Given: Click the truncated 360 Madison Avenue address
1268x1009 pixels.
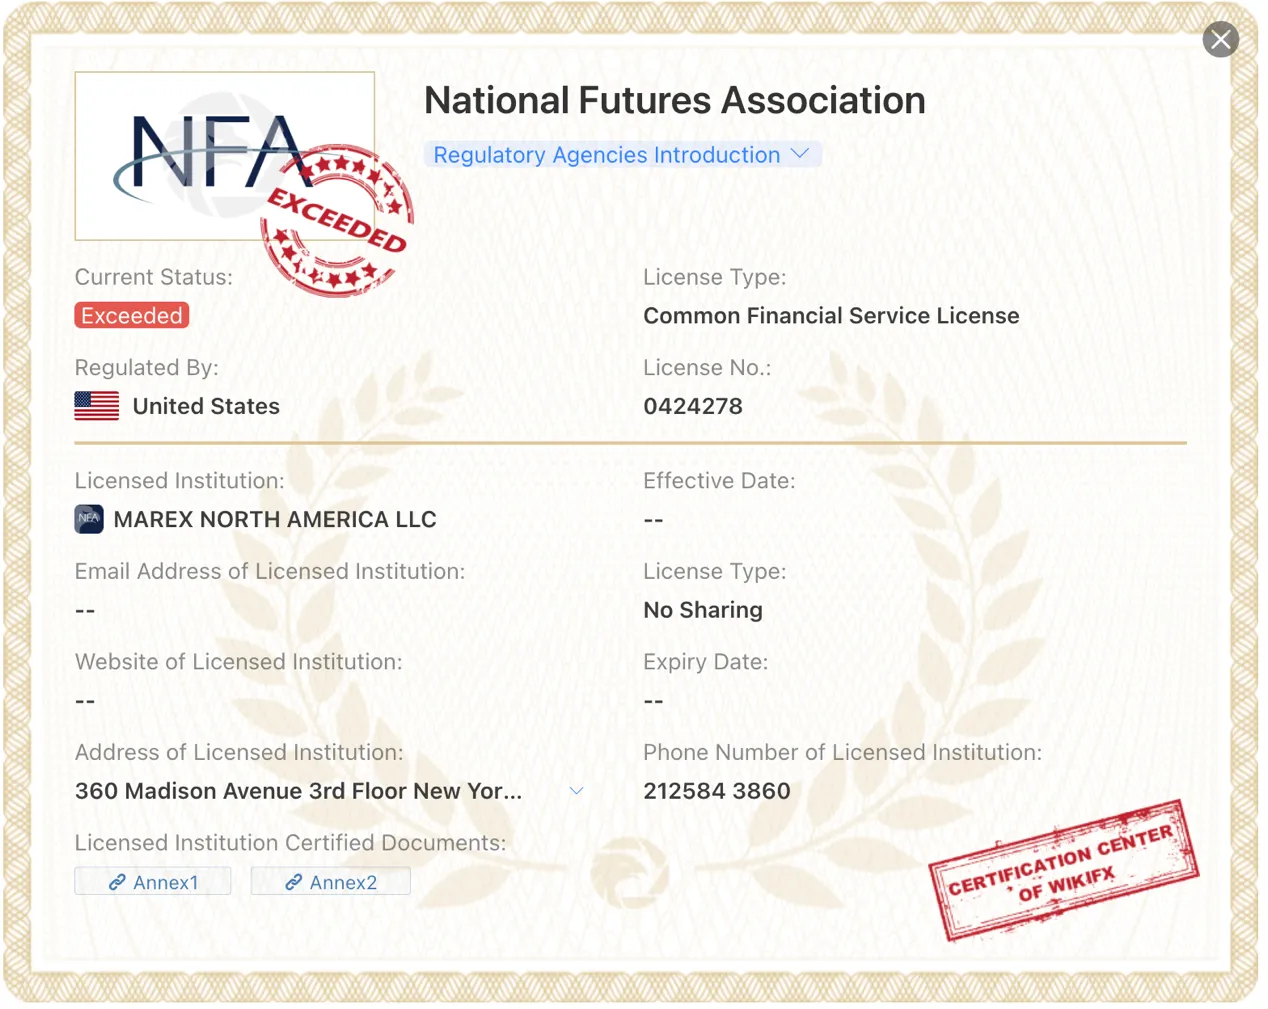Looking at the screenshot, I should pos(298,791).
